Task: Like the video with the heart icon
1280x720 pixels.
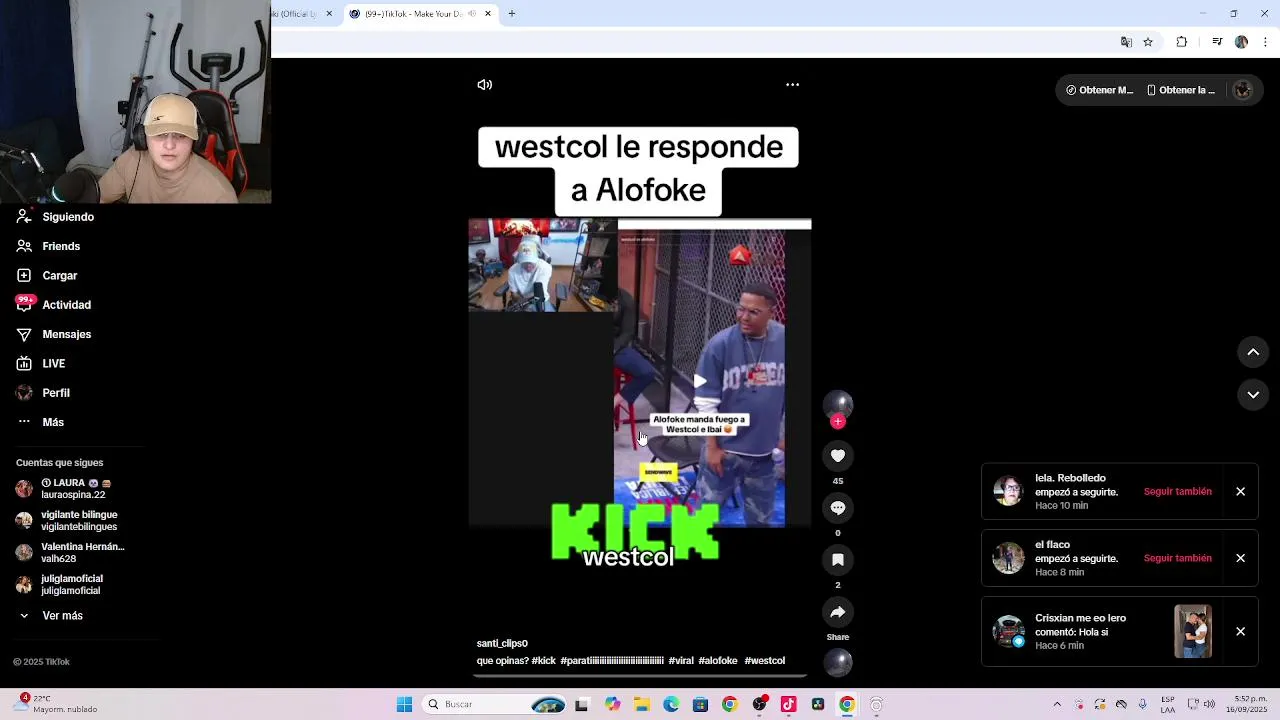Action: pyautogui.click(x=838, y=456)
